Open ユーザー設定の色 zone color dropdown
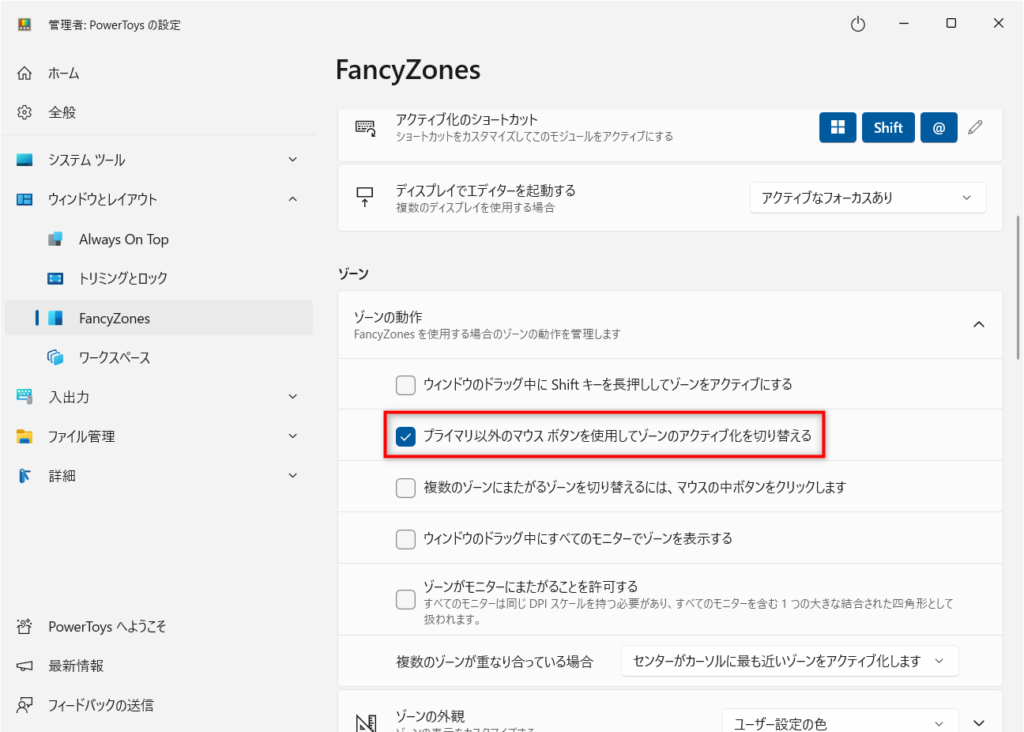Image resolution: width=1024 pixels, height=732 pixels. pos(840,722)
